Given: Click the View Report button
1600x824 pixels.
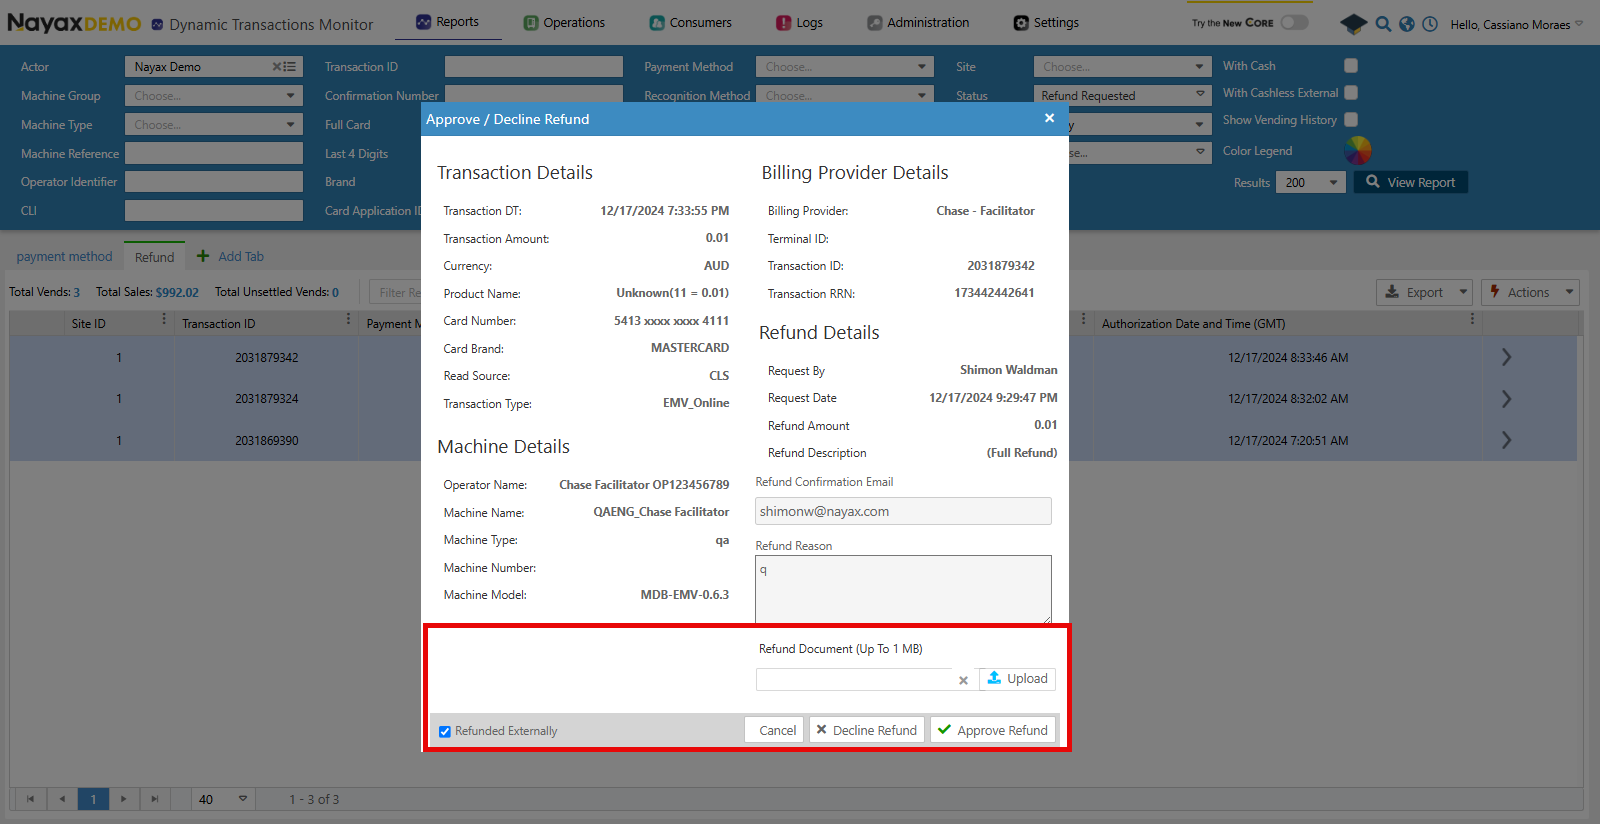Looking at the screenshot, I should (1410, 182).
